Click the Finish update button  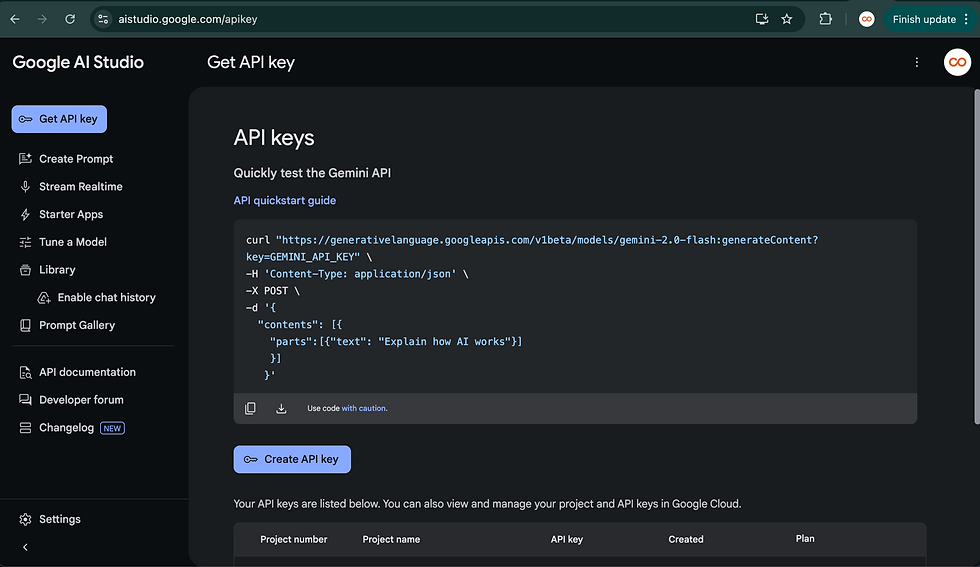[x=924, y=19]
